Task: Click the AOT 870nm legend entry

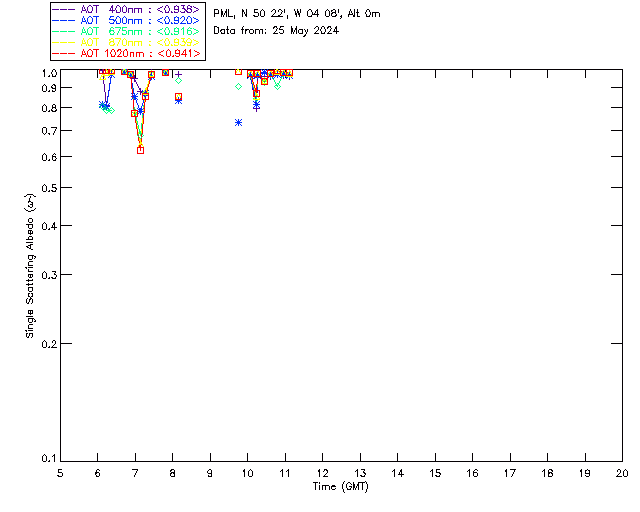Action: (128, 42)
